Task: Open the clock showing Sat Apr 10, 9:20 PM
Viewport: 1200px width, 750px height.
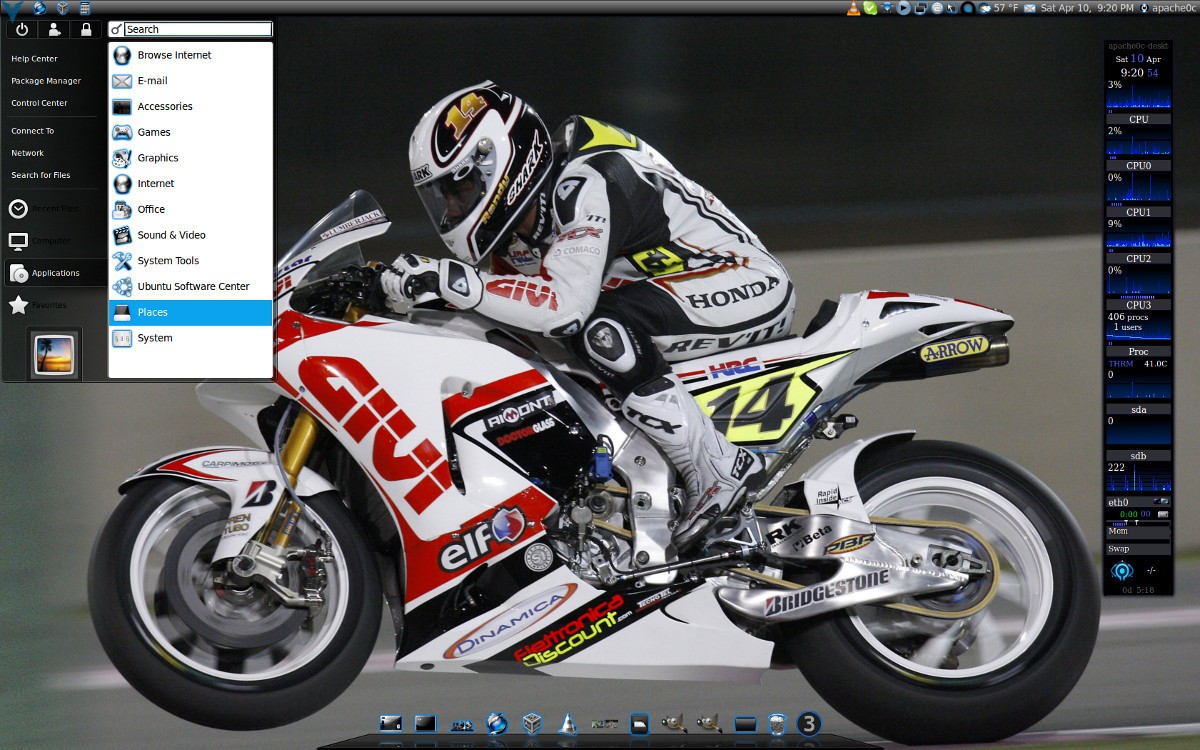Action: click(1087, 8)
